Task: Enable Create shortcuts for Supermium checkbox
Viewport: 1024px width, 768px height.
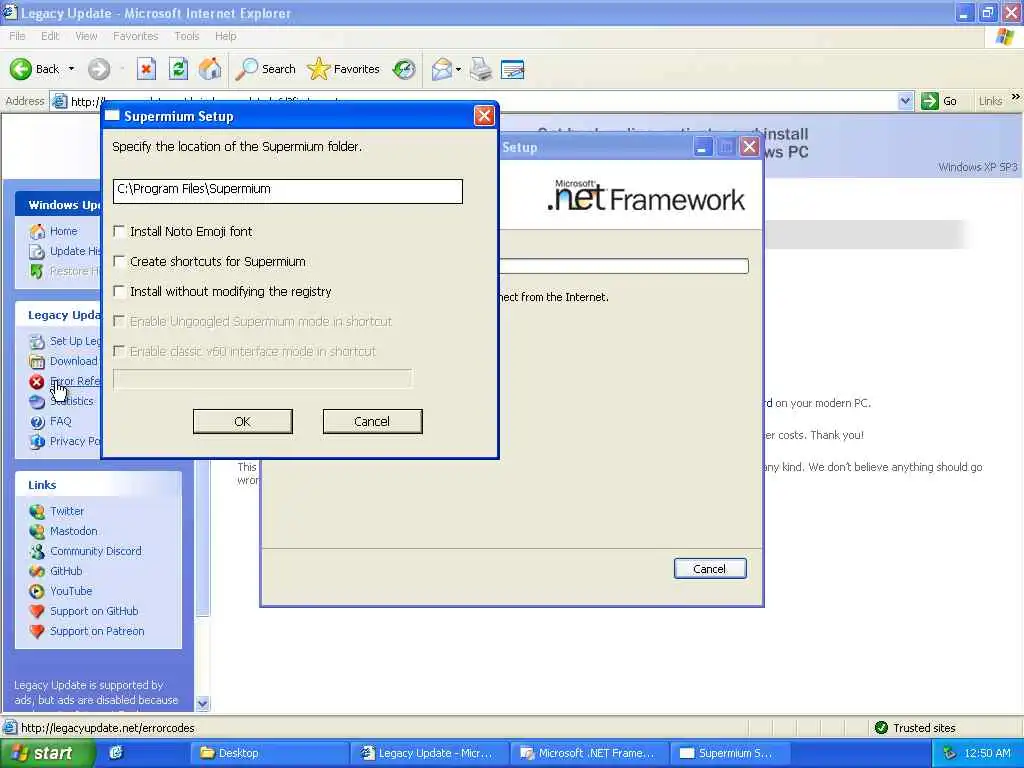Action: [120, 261]
